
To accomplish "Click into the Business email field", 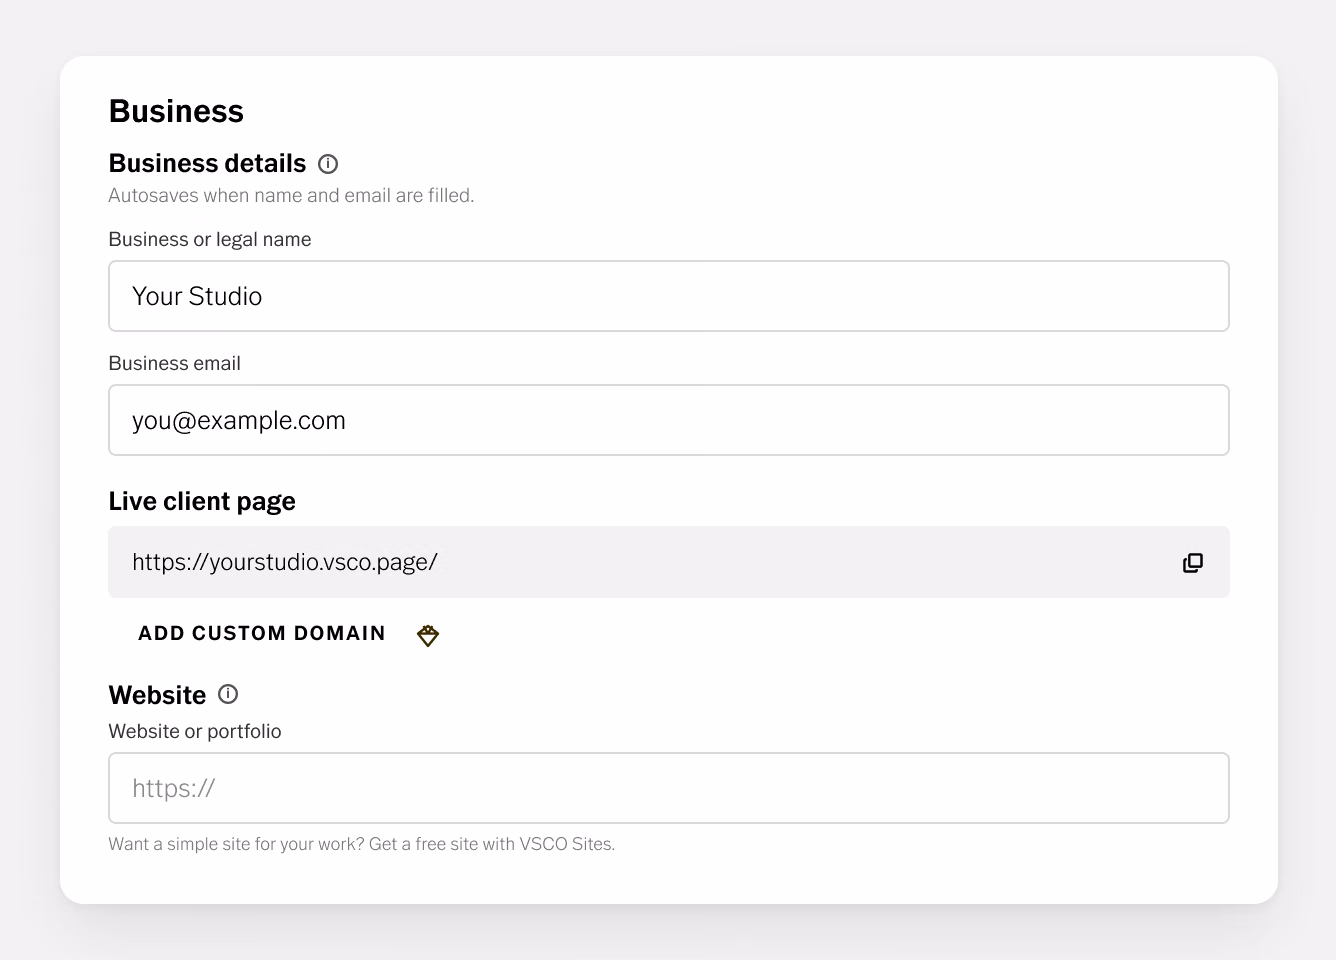I will pos(669,420).
